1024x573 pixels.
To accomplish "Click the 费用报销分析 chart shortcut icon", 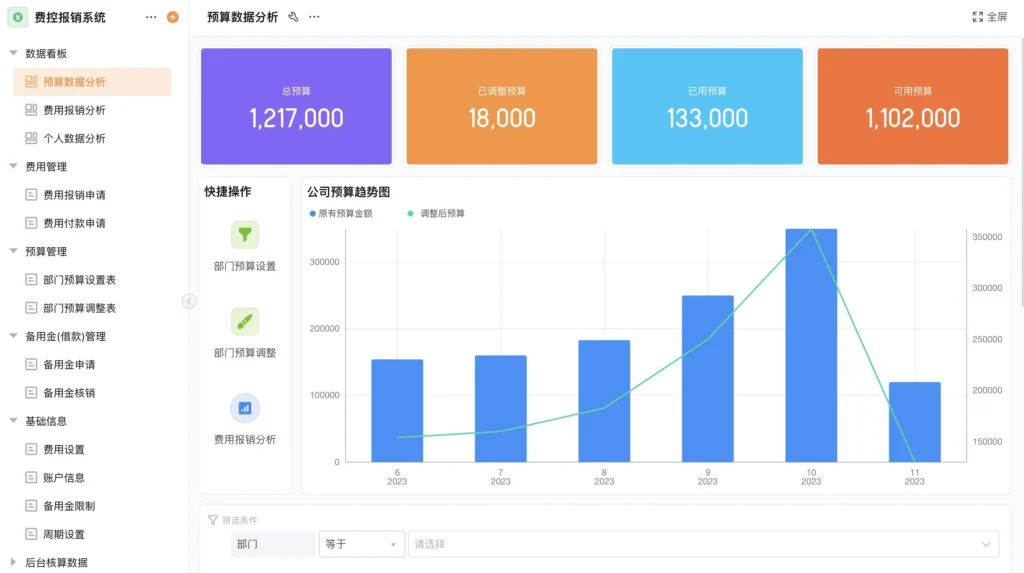I will coord(245,408).
